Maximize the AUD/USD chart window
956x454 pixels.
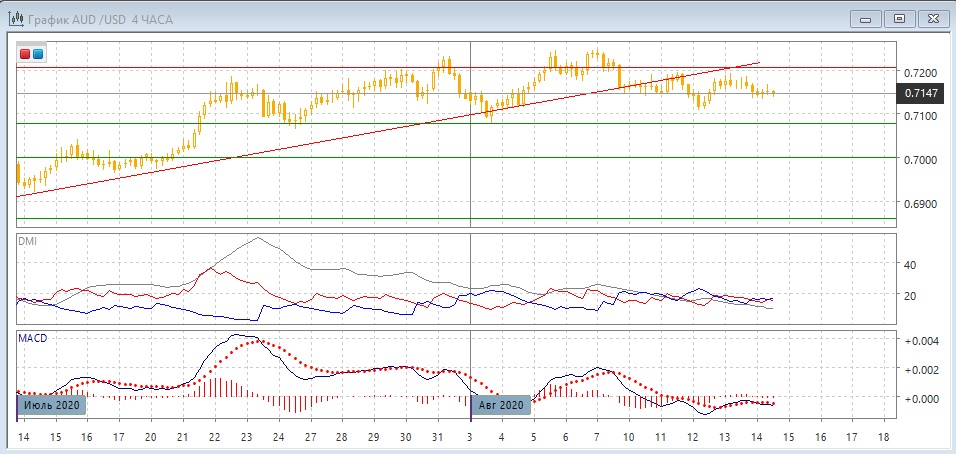pyautogui.click(x=899, y=18)
